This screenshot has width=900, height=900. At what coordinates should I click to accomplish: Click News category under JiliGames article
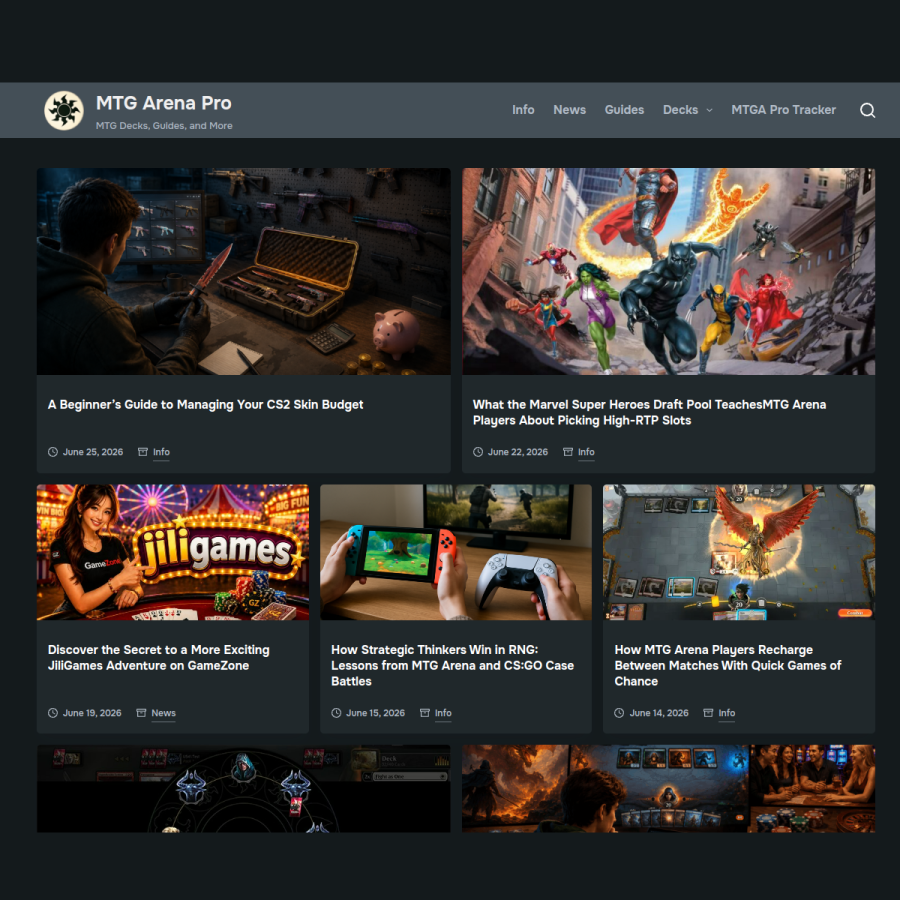point(164,713)
